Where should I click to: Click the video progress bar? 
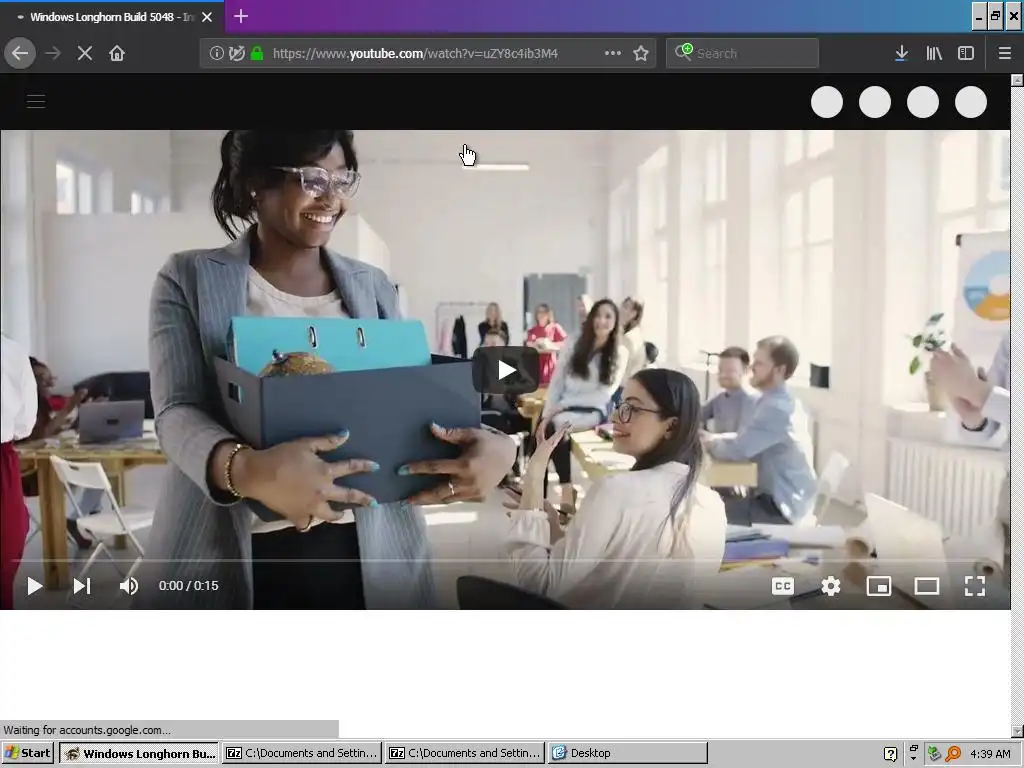click(x=505, y=560)
